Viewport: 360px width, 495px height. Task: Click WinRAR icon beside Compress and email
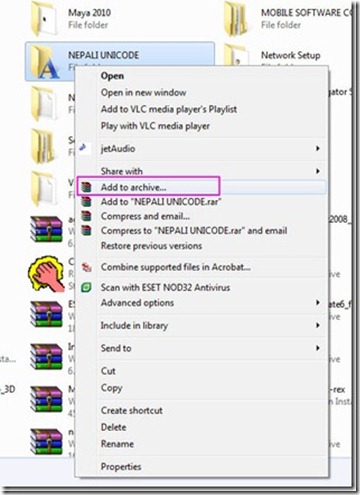click(x=86, y=216)
